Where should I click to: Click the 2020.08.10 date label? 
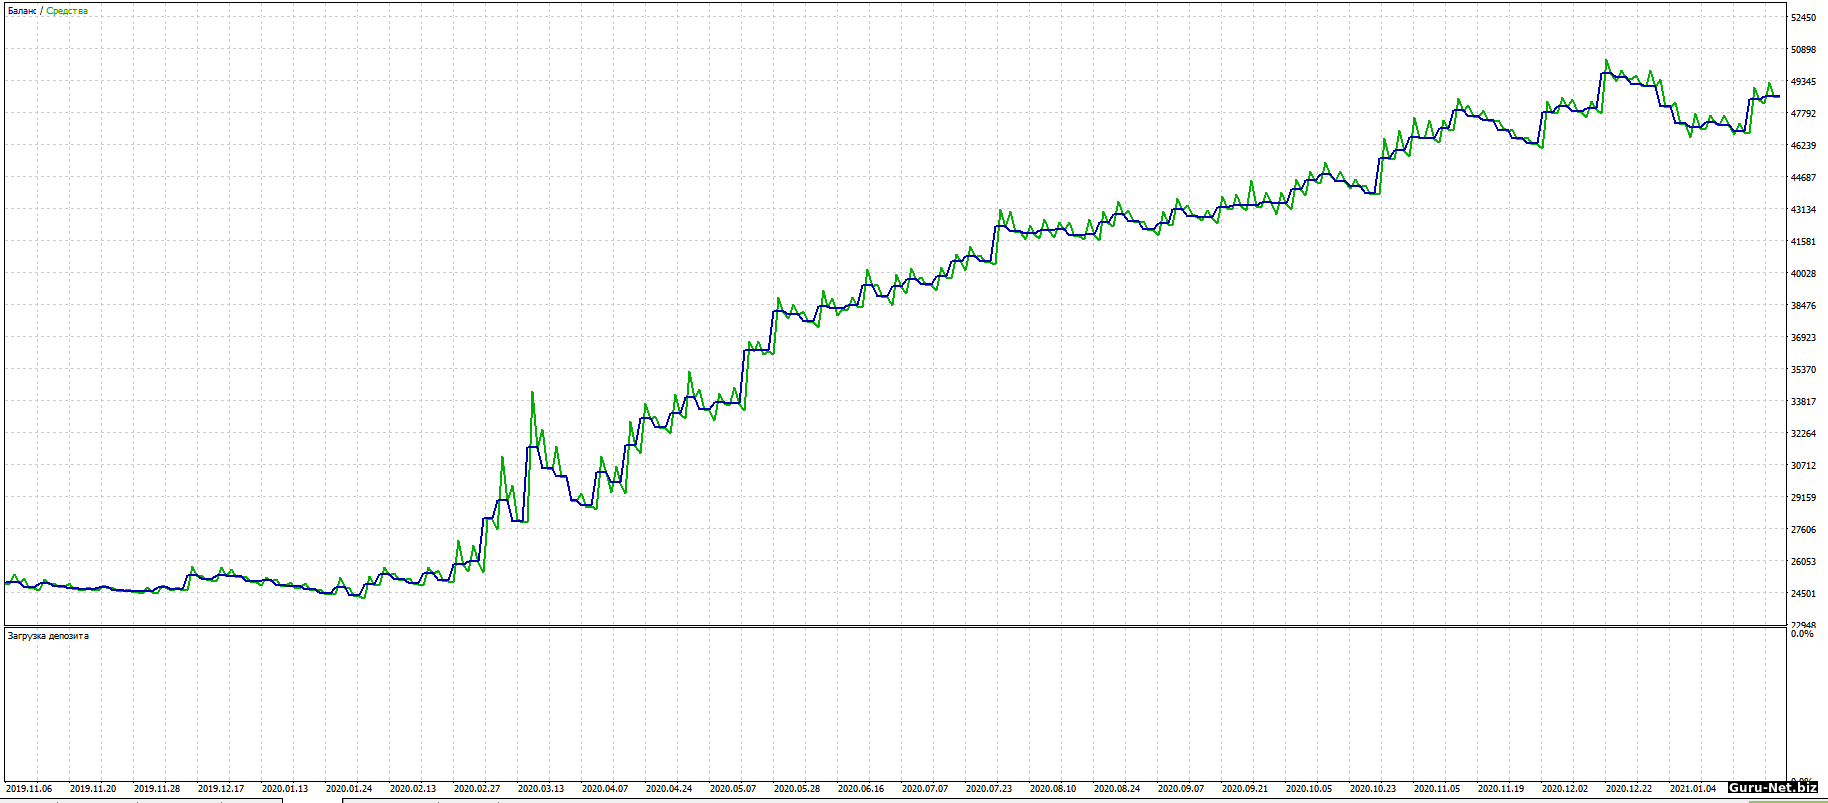pos(1053,789)
